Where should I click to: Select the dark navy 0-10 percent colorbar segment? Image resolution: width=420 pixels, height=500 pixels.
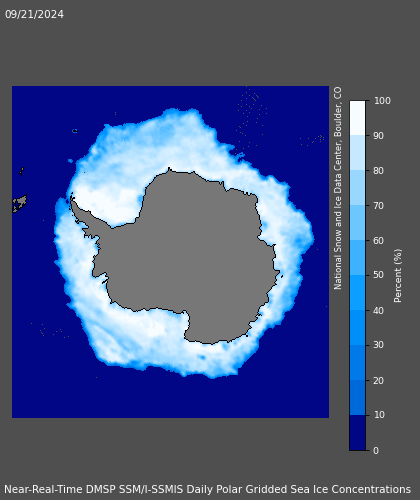357,433
